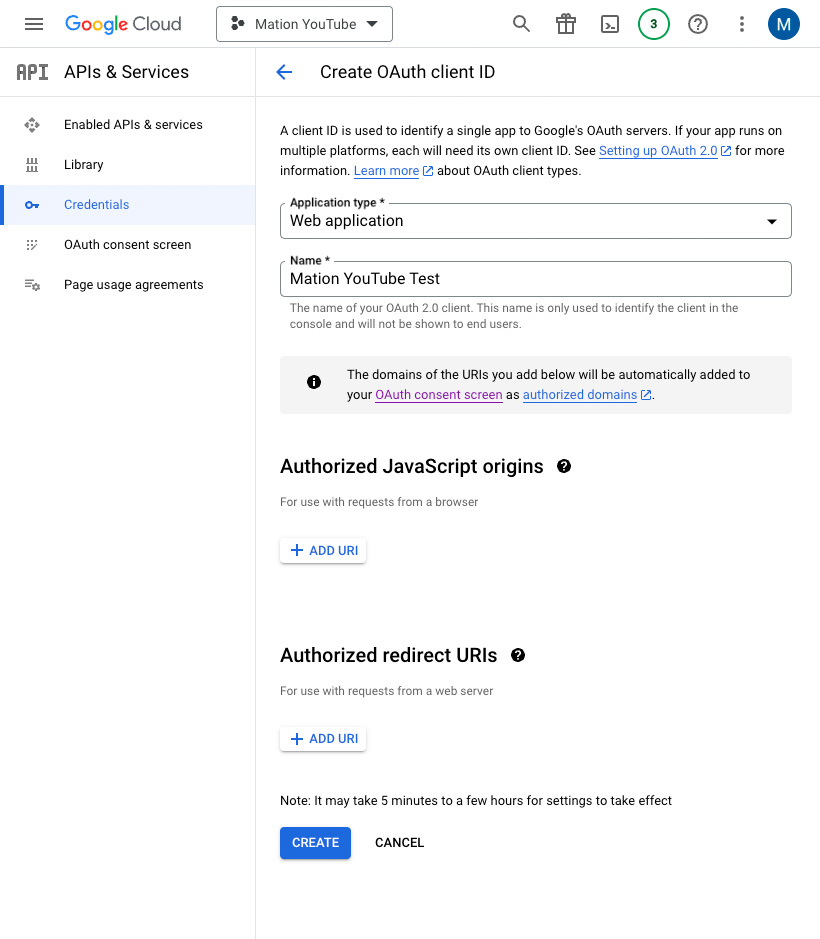Click the user account avatar M

pyautogui.click(x=783, y=24)
